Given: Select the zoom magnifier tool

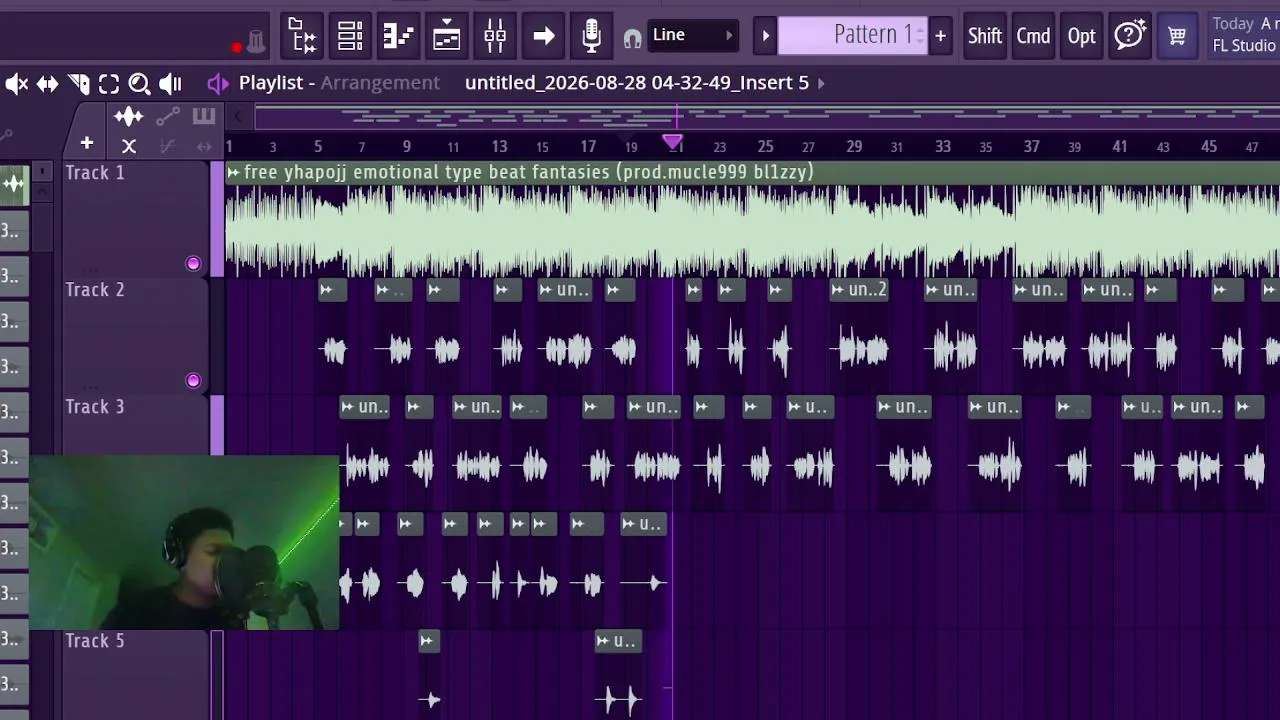Looking at the screenshot, I should [139, 84].
